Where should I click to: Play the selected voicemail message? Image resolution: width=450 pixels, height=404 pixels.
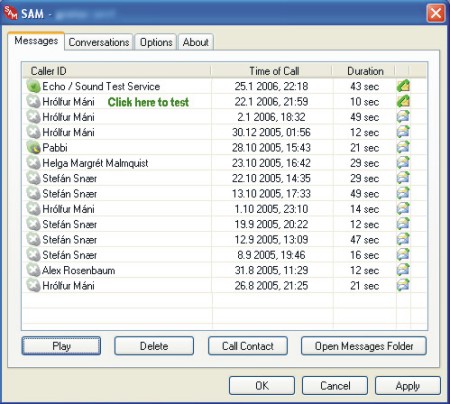(x=61, y=346)
